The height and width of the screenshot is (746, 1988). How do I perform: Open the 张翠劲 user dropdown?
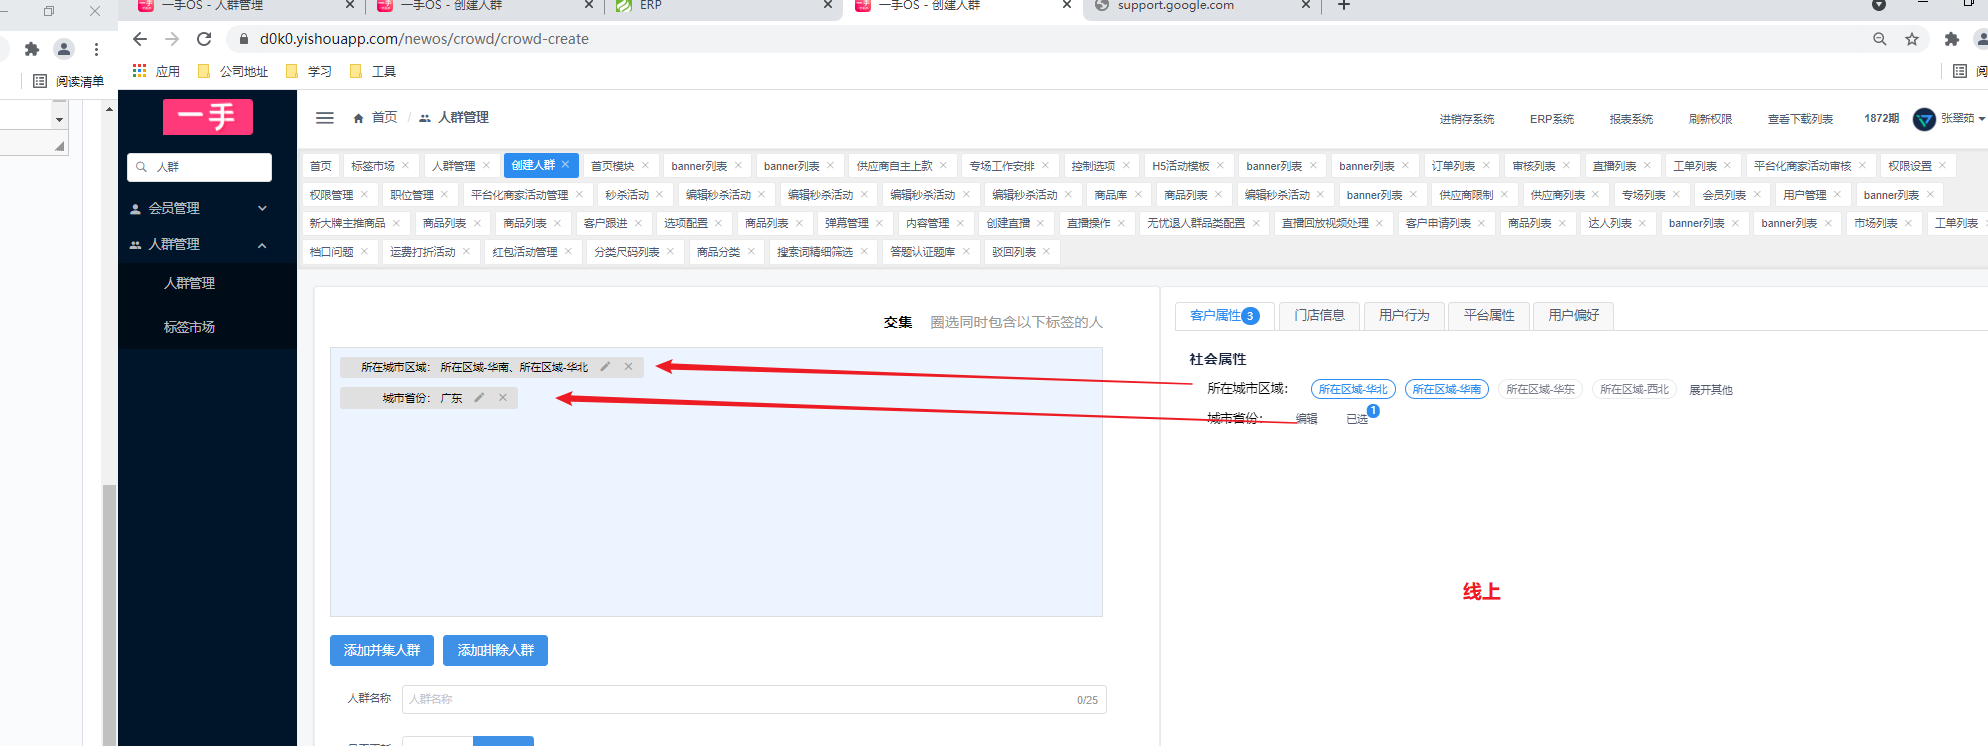click(x=1962, y=118)
